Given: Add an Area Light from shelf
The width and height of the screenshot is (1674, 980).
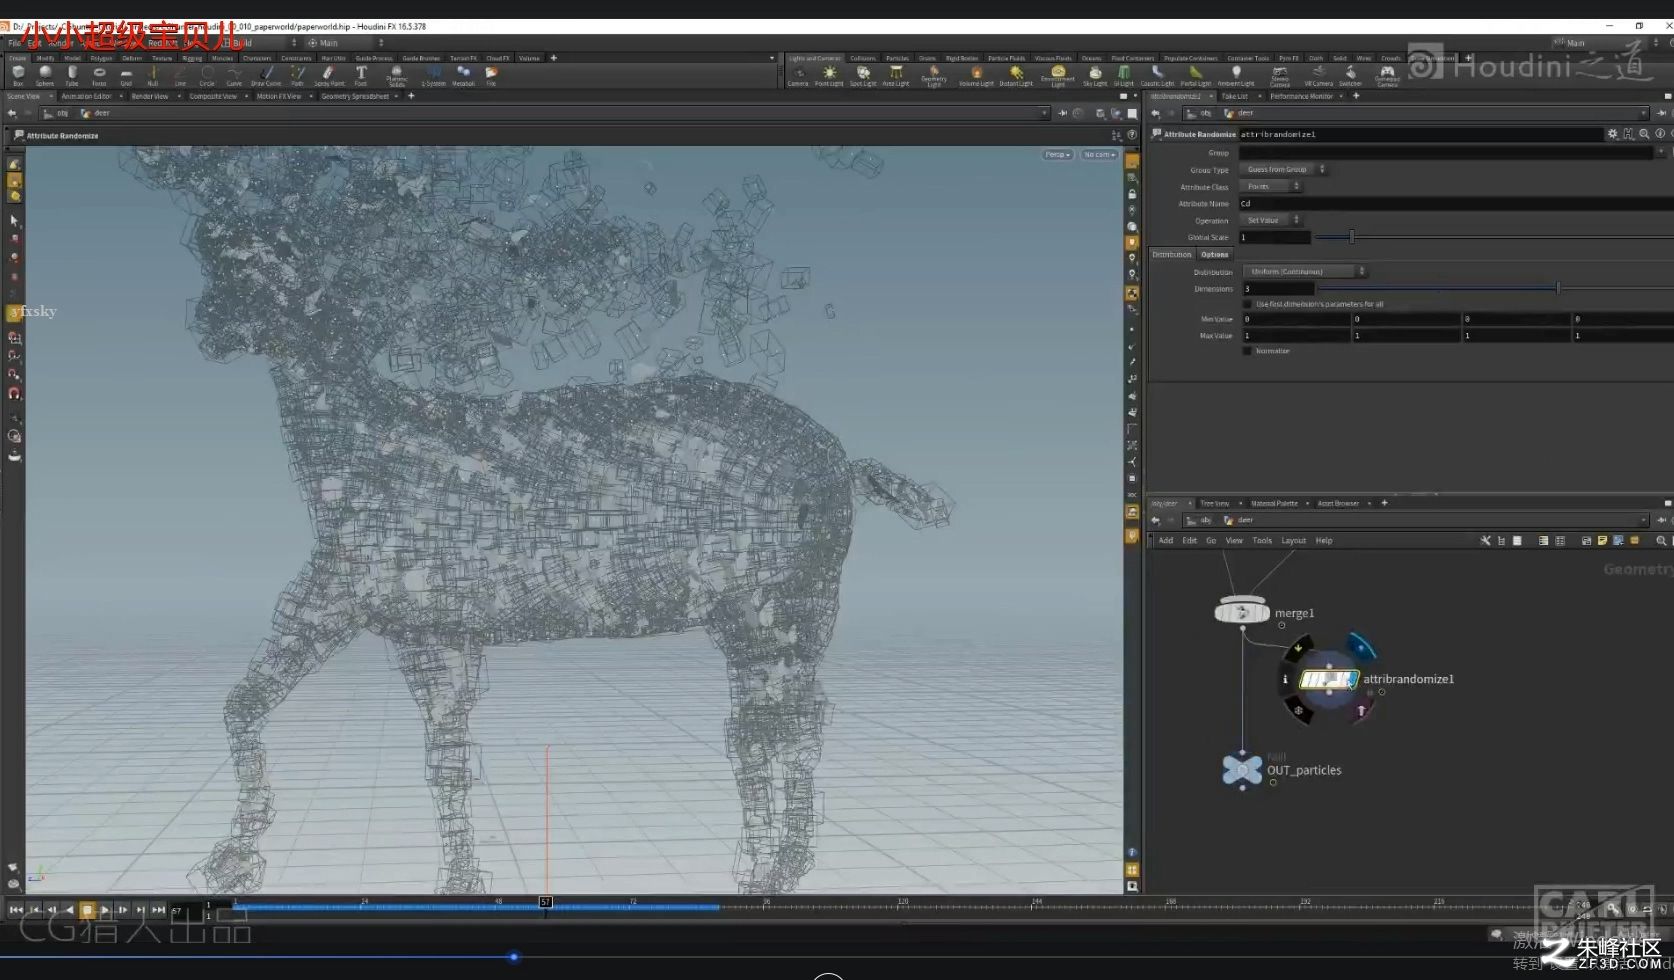Looking at the screenshot, I should click(x=896, y=76).
